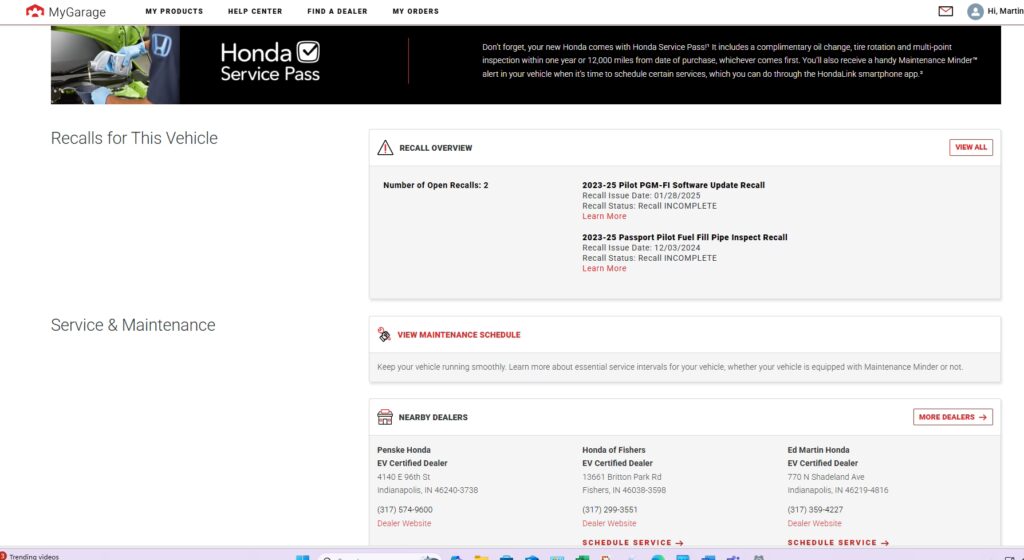
Task: Open the Help Center menu
Action: [x=255, y=12]
